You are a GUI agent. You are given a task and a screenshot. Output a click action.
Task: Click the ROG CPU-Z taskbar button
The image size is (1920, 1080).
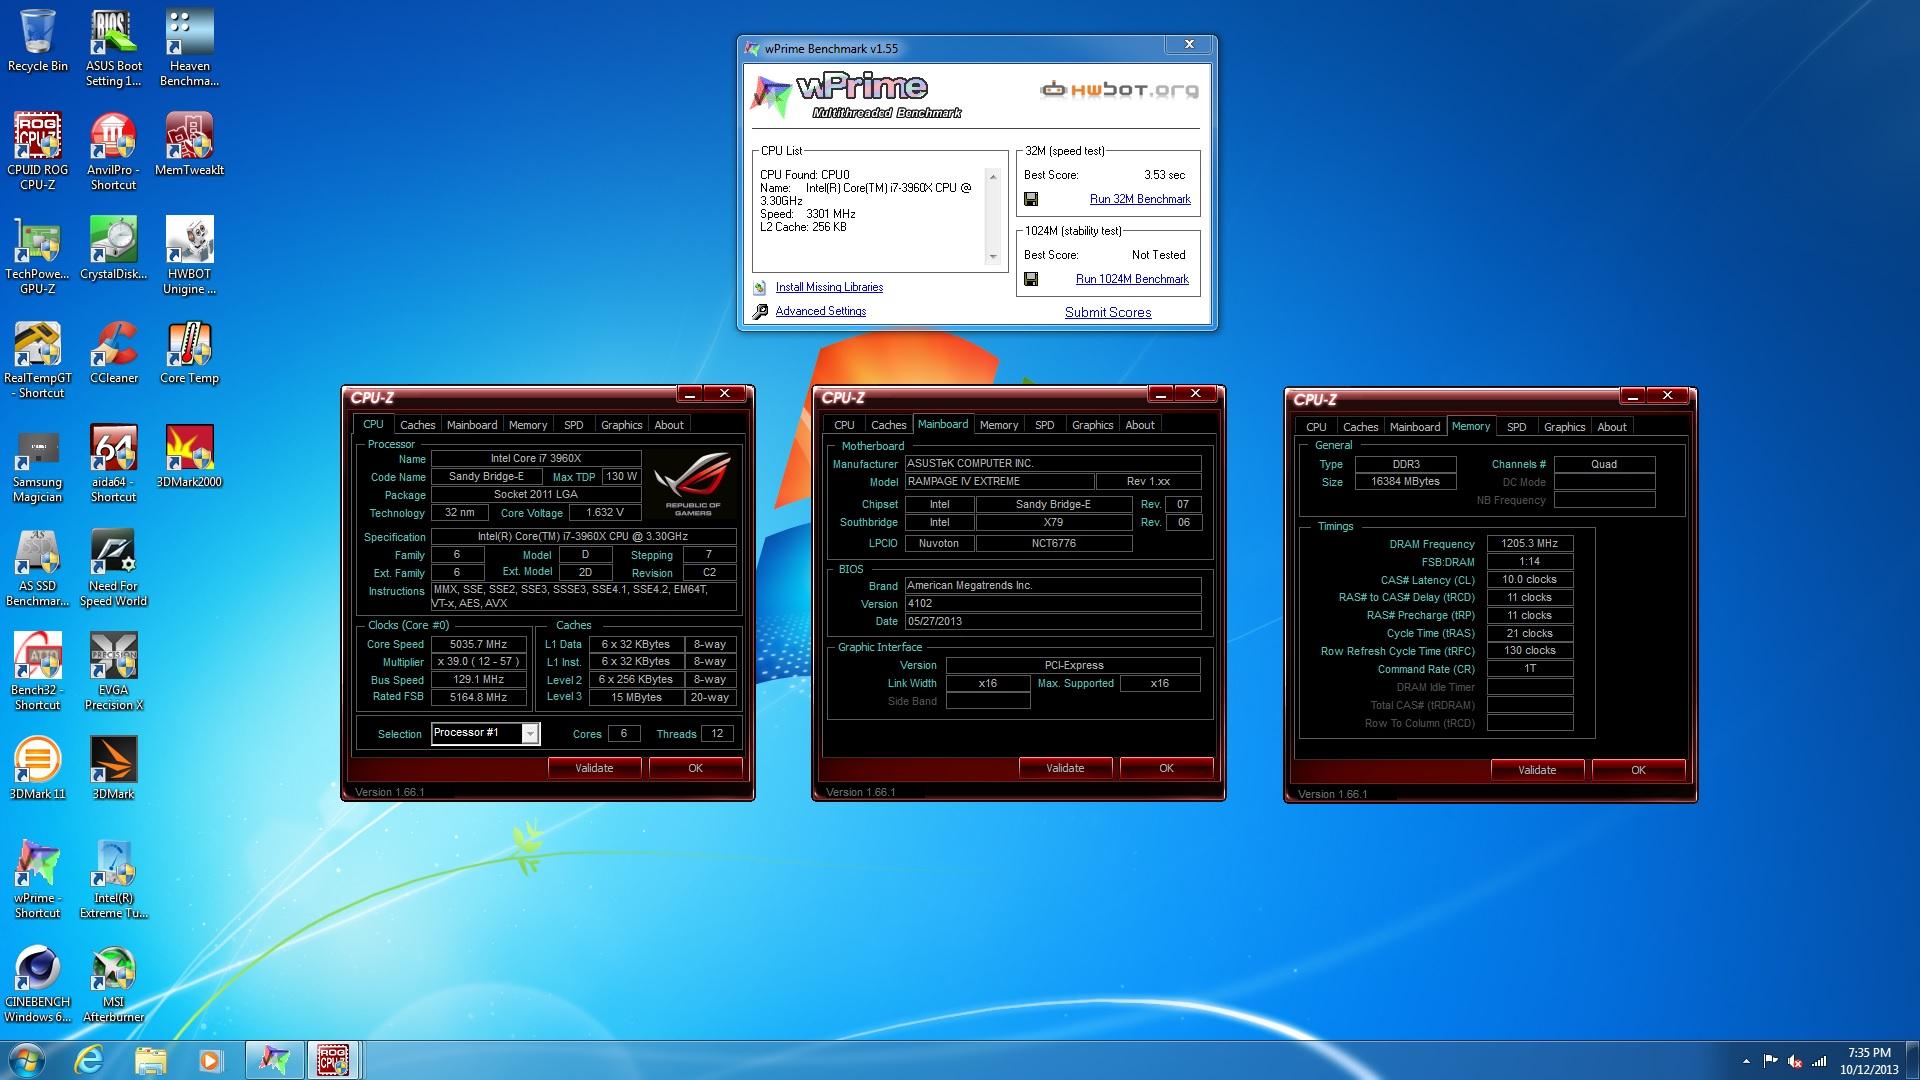[x=333, y=1060]
